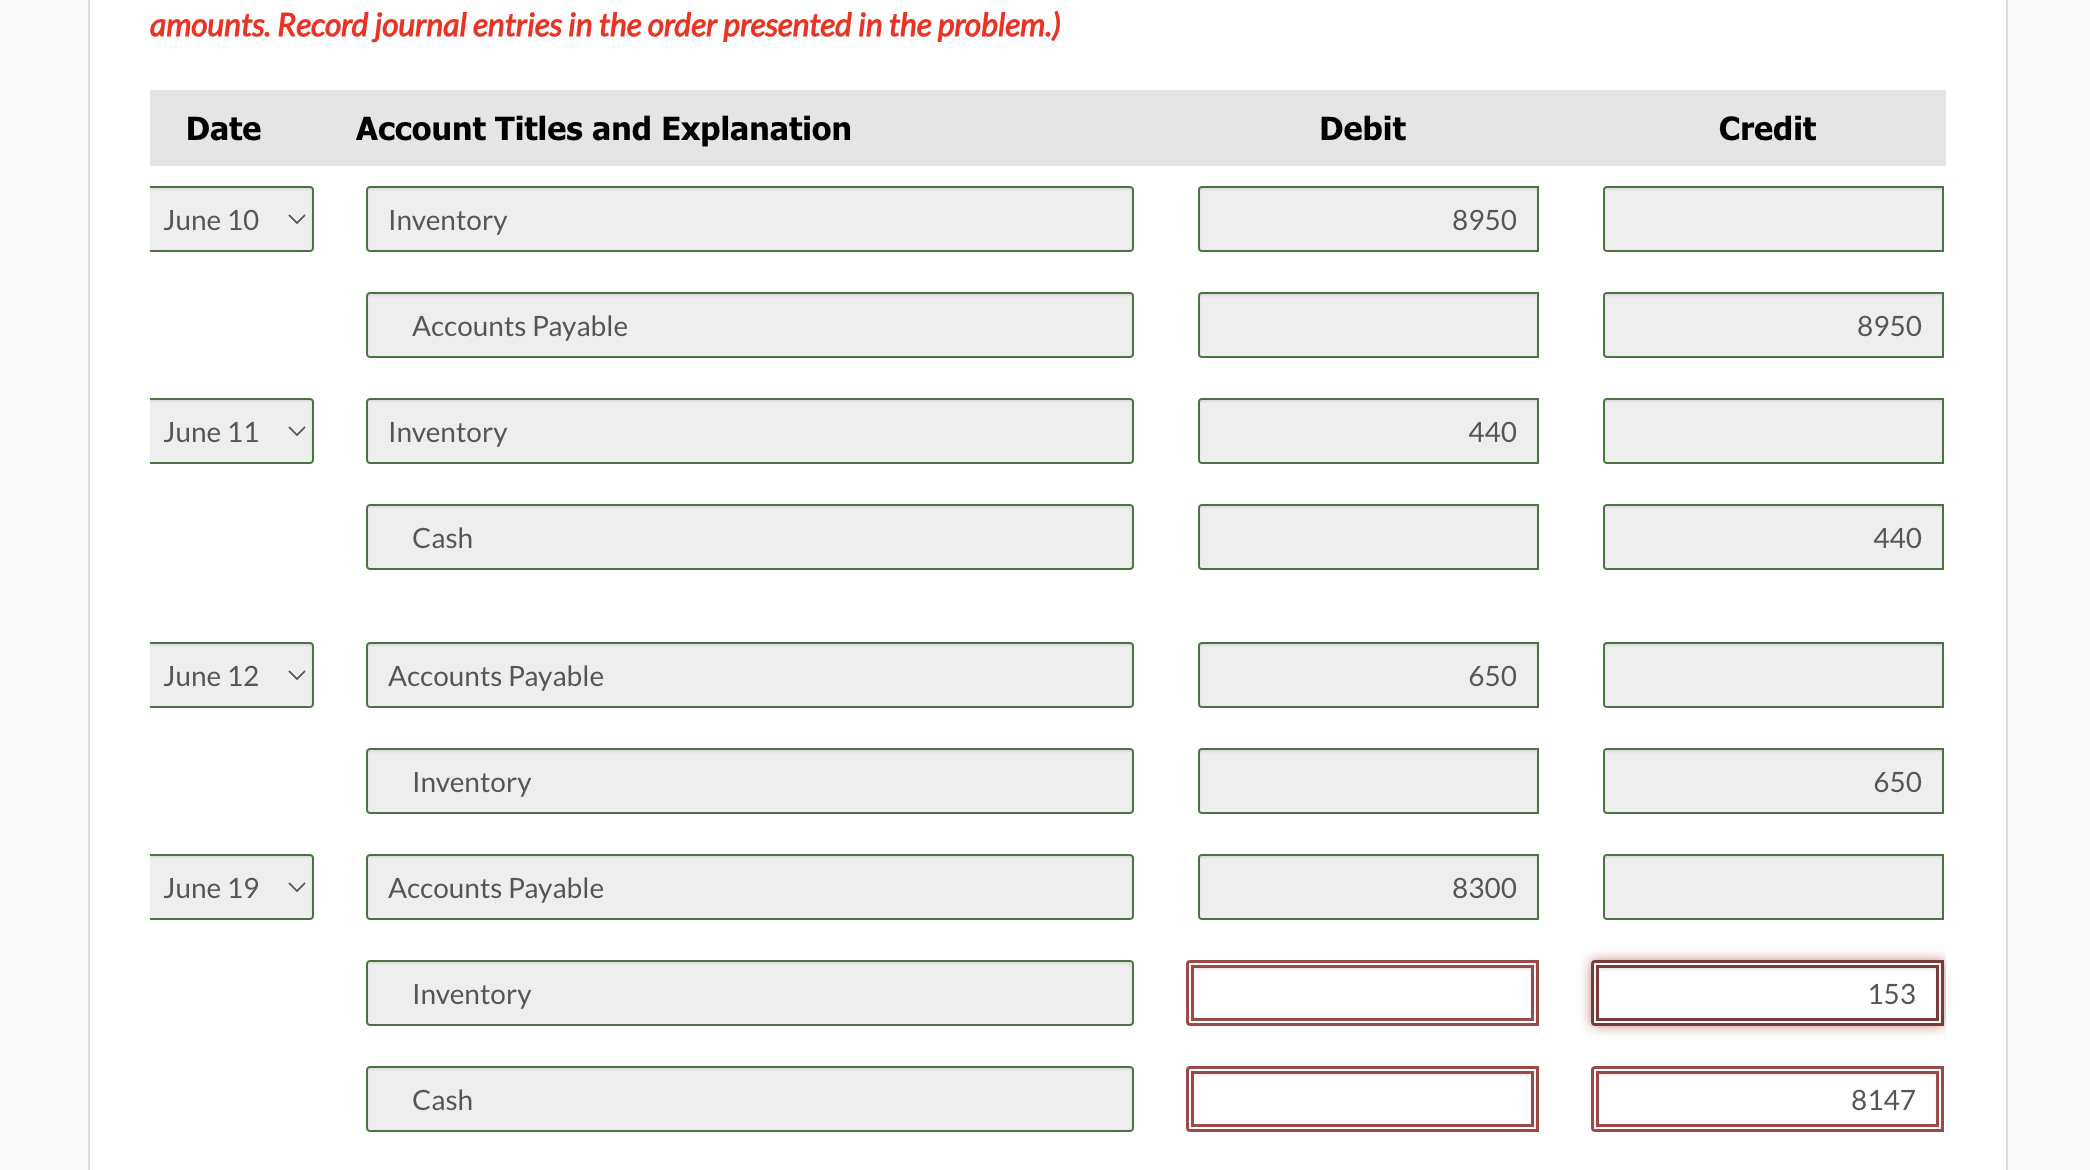Click the 650 debit amount field
The image size is (2090, 1170).
[1366, 675]
